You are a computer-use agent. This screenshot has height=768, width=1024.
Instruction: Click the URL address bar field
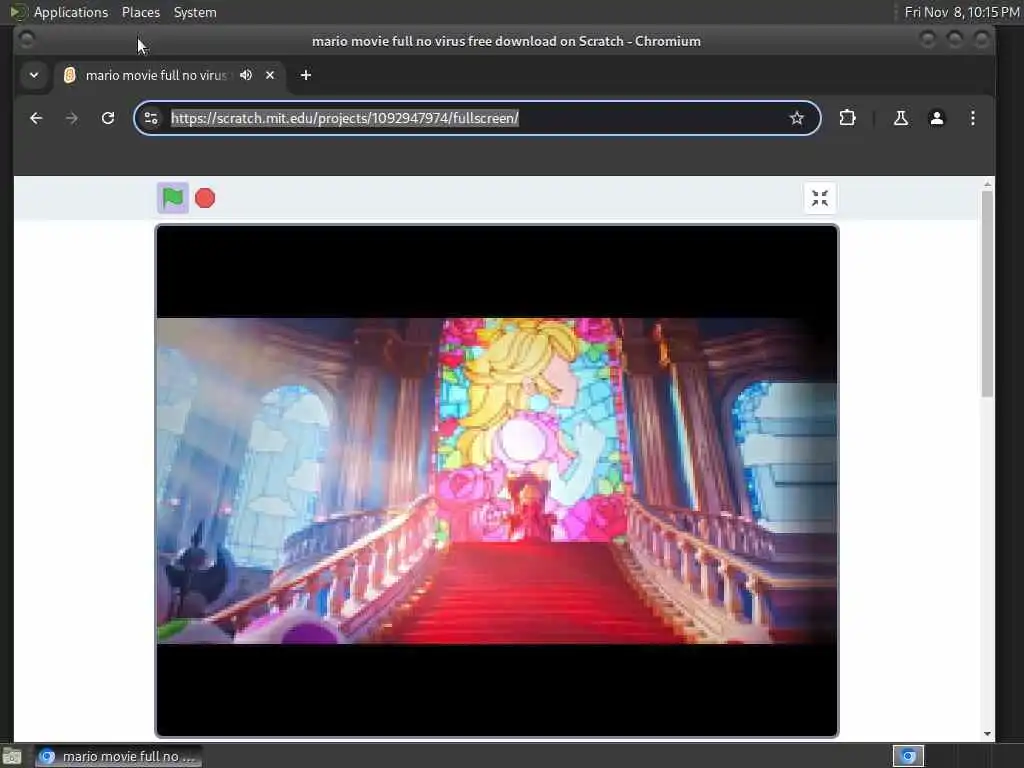click(477, 118)
